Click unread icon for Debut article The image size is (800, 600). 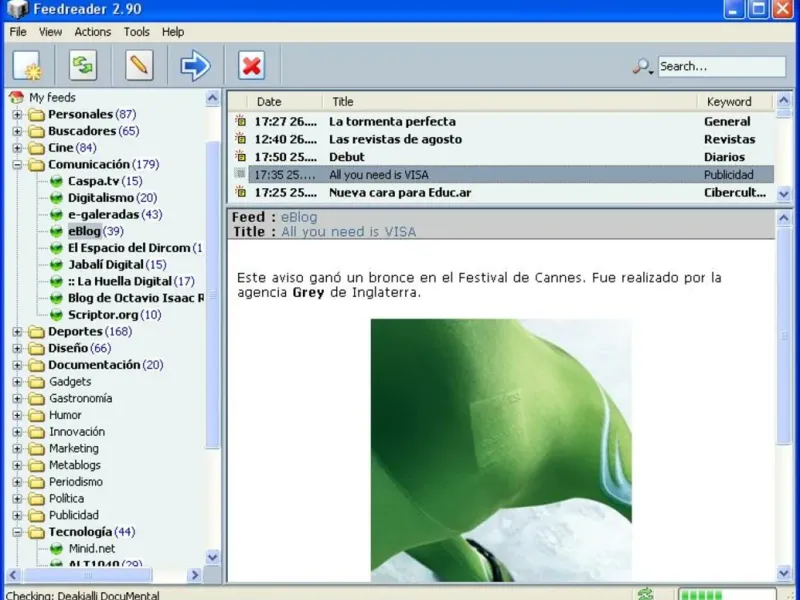[x=240, y=157]
